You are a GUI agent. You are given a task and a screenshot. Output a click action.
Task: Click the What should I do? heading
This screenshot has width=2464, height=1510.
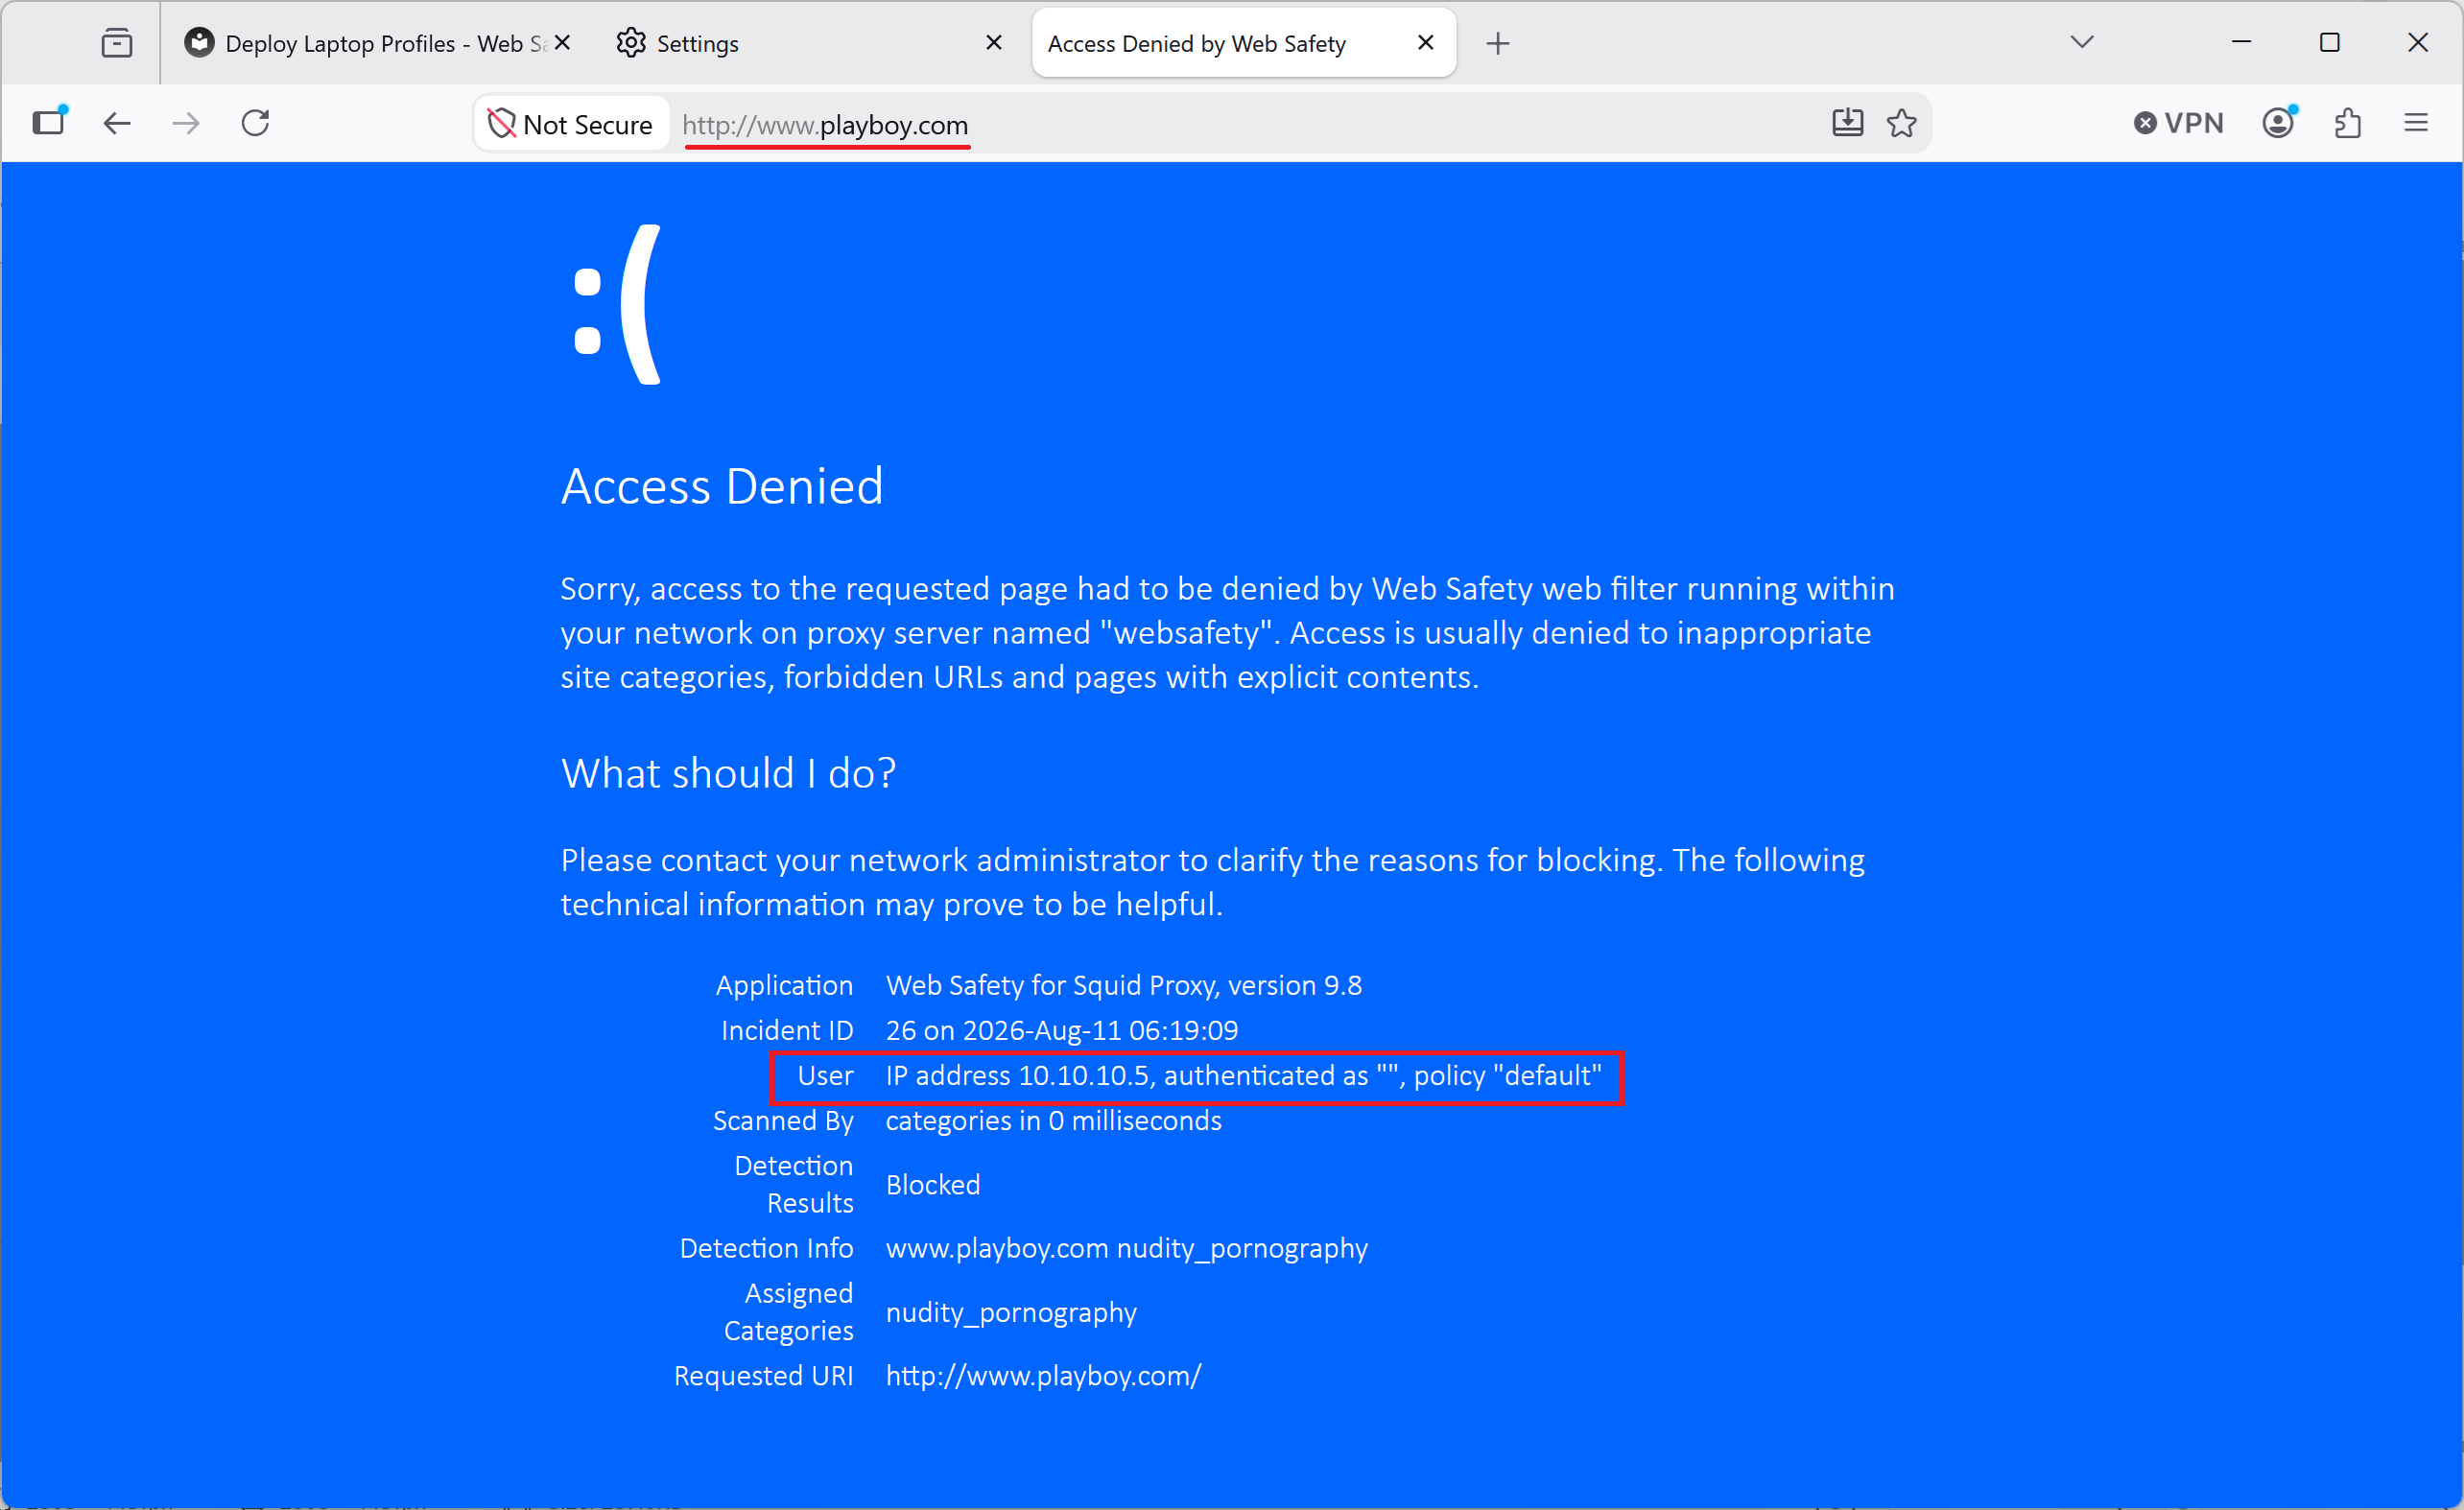coord(728,773)
